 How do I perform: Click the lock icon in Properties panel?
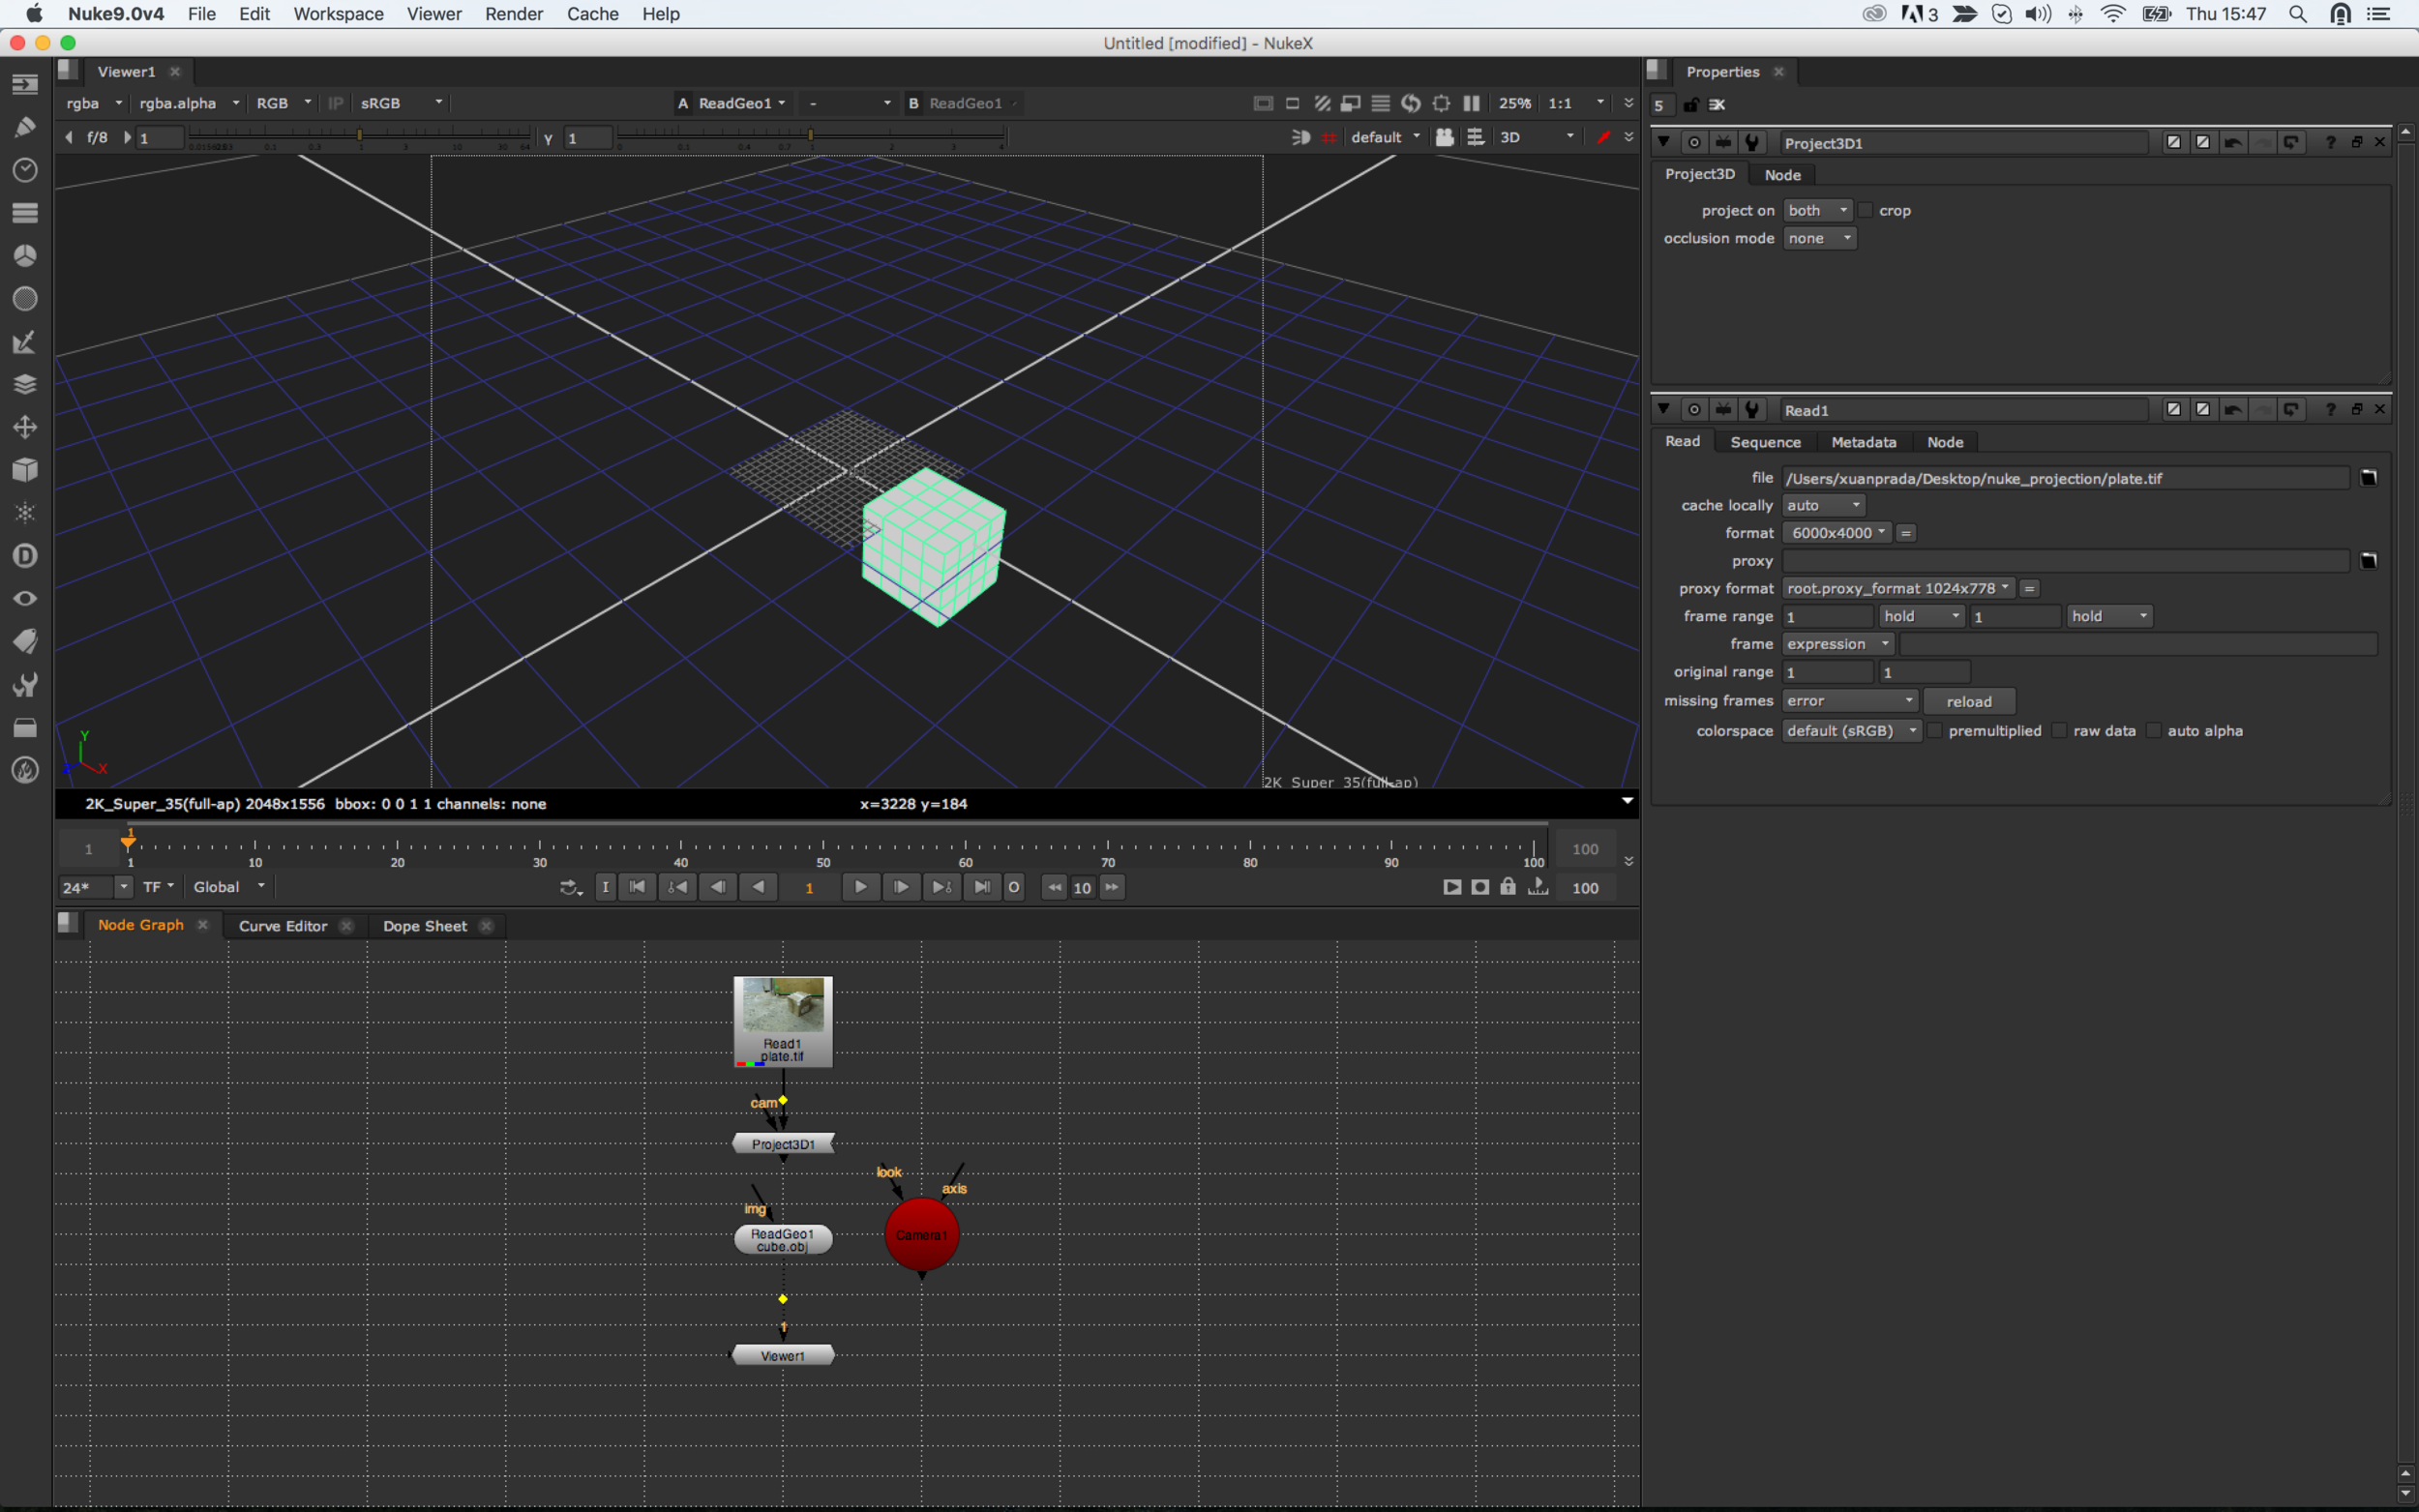(1690, 105)
